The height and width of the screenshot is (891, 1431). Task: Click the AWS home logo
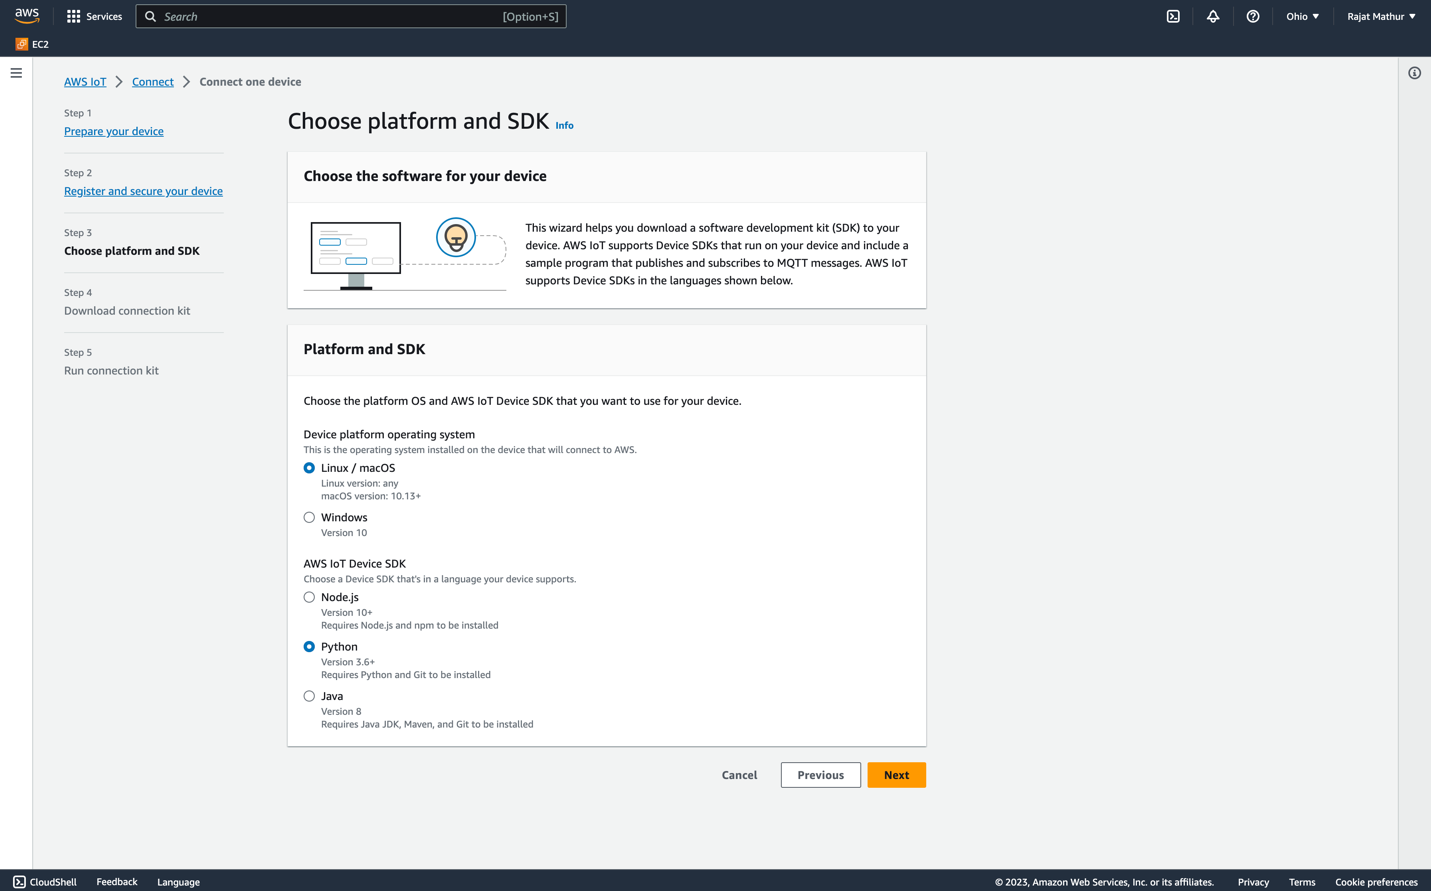26,15
